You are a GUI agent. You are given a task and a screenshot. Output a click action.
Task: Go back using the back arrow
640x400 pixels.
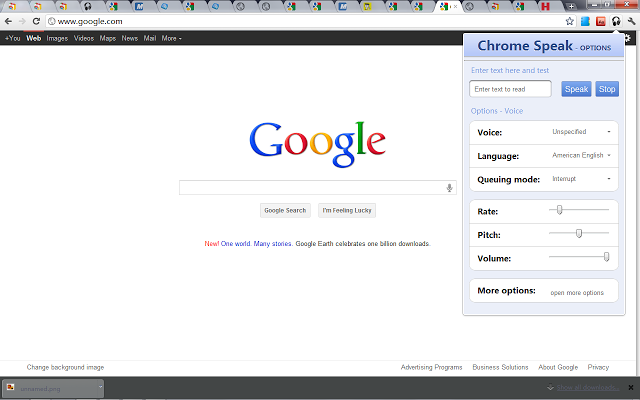coord(8,21)
